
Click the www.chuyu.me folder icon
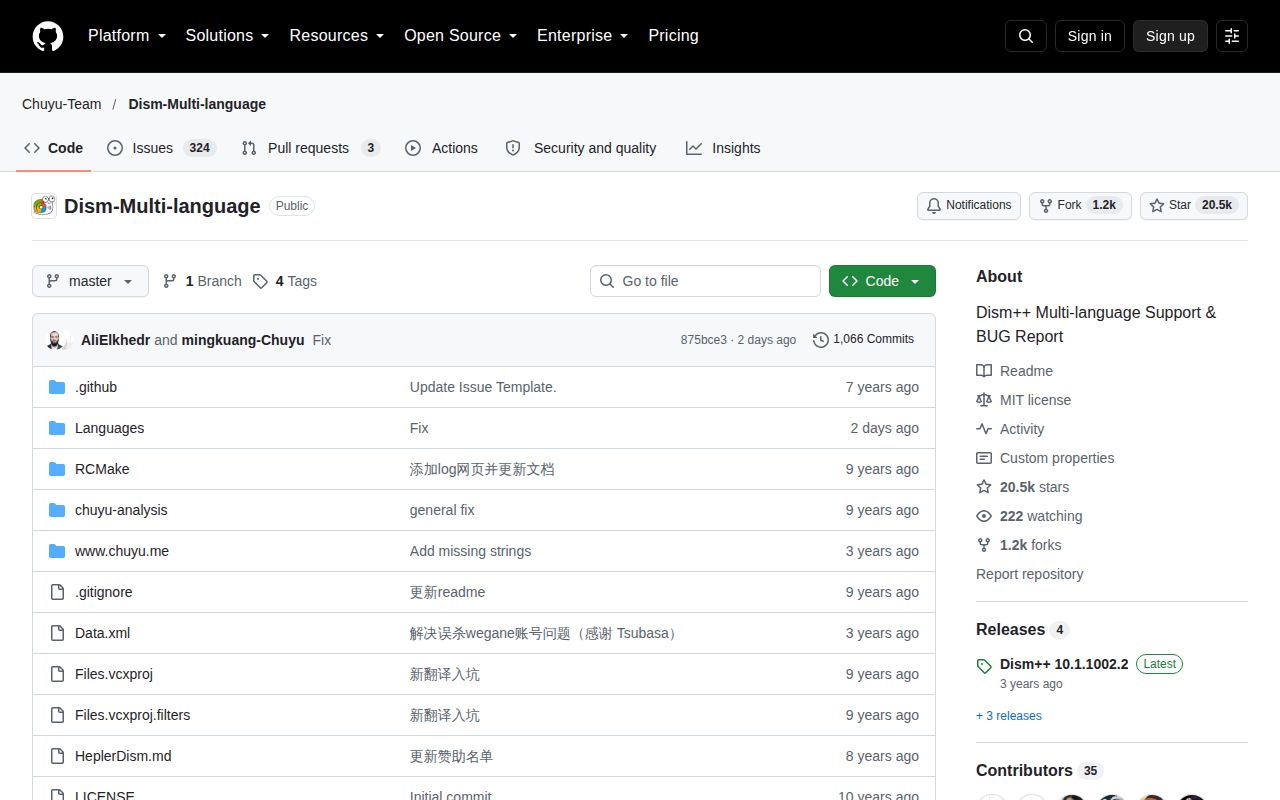click(57, 551)
